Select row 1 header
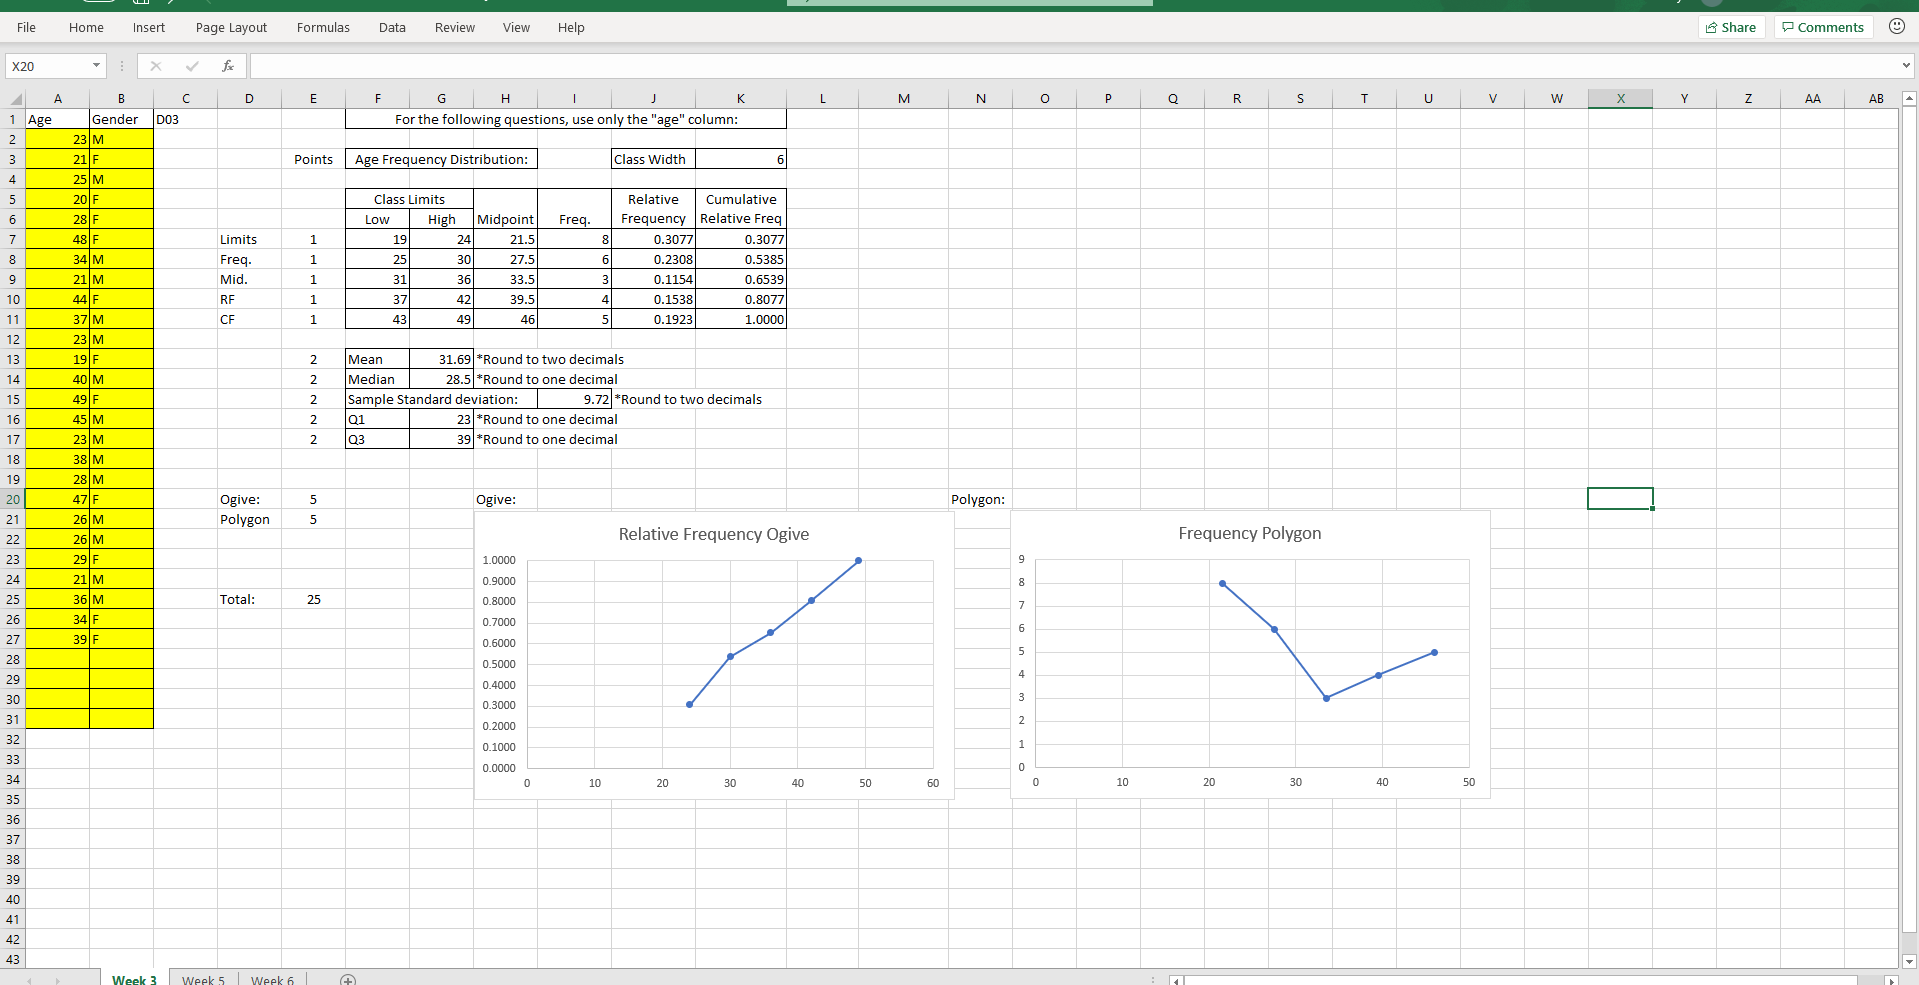1919x985 pixels. point(13,119)
